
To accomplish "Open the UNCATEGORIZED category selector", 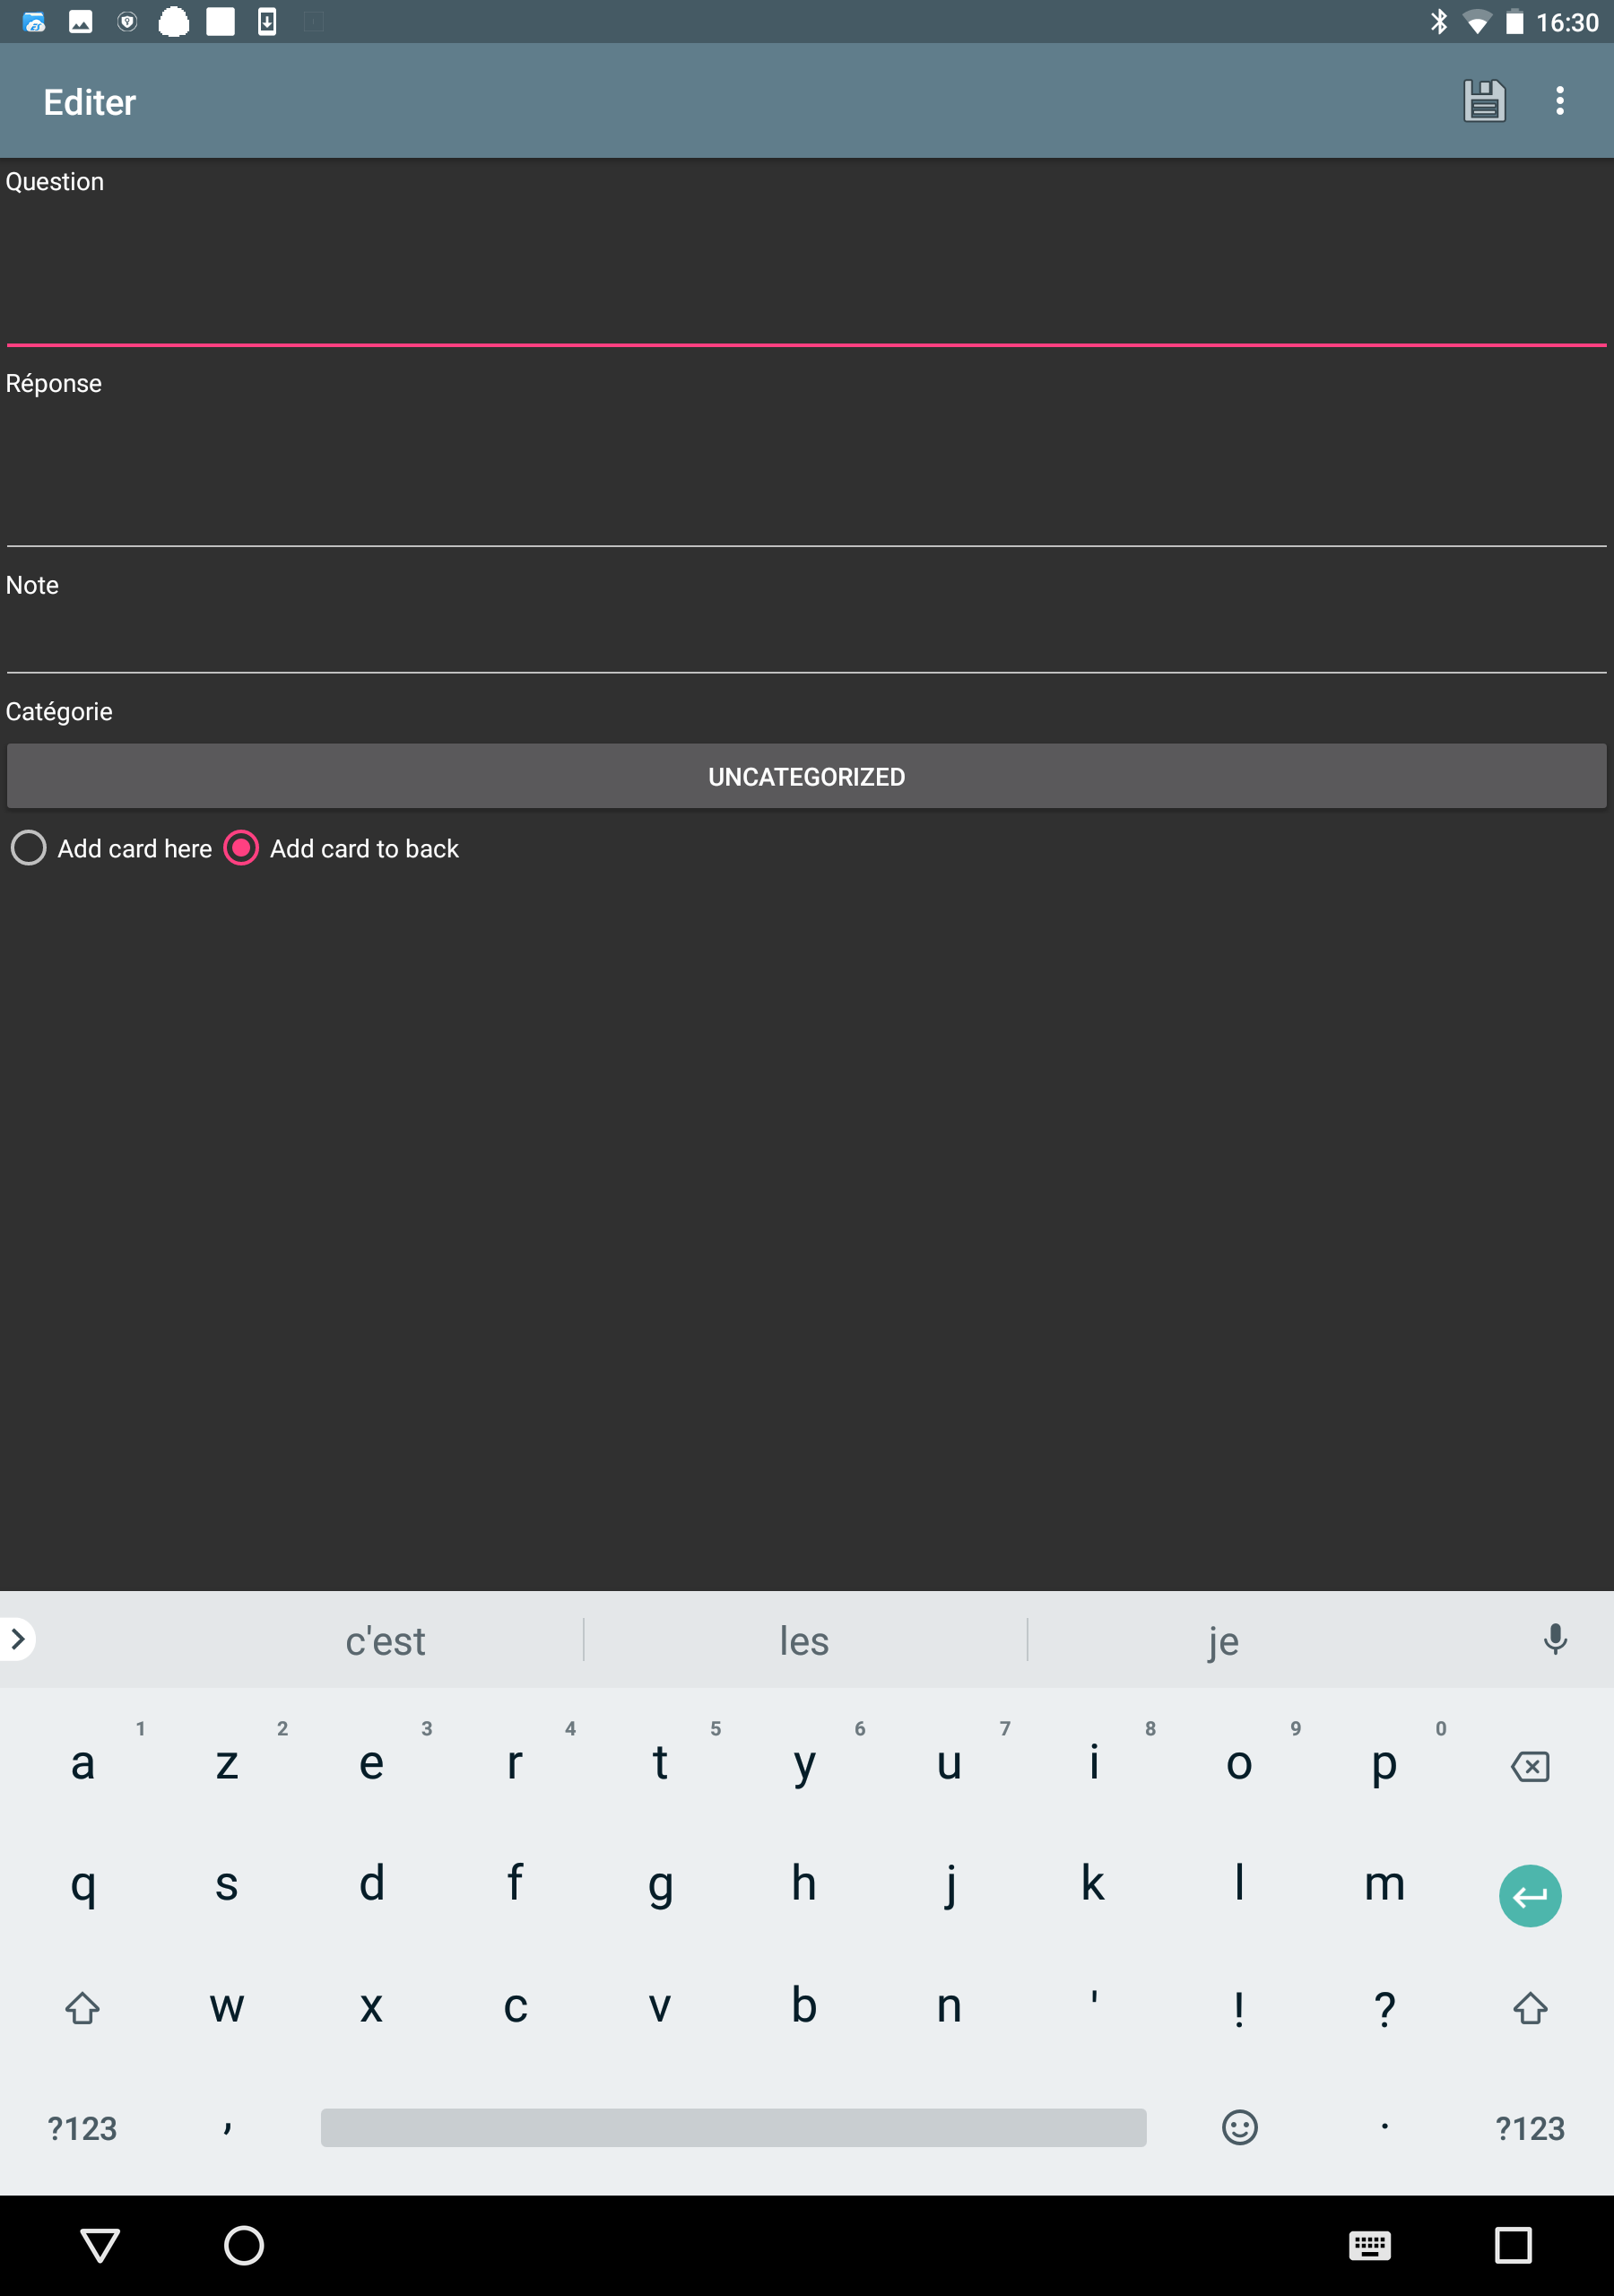I will 806,776.
